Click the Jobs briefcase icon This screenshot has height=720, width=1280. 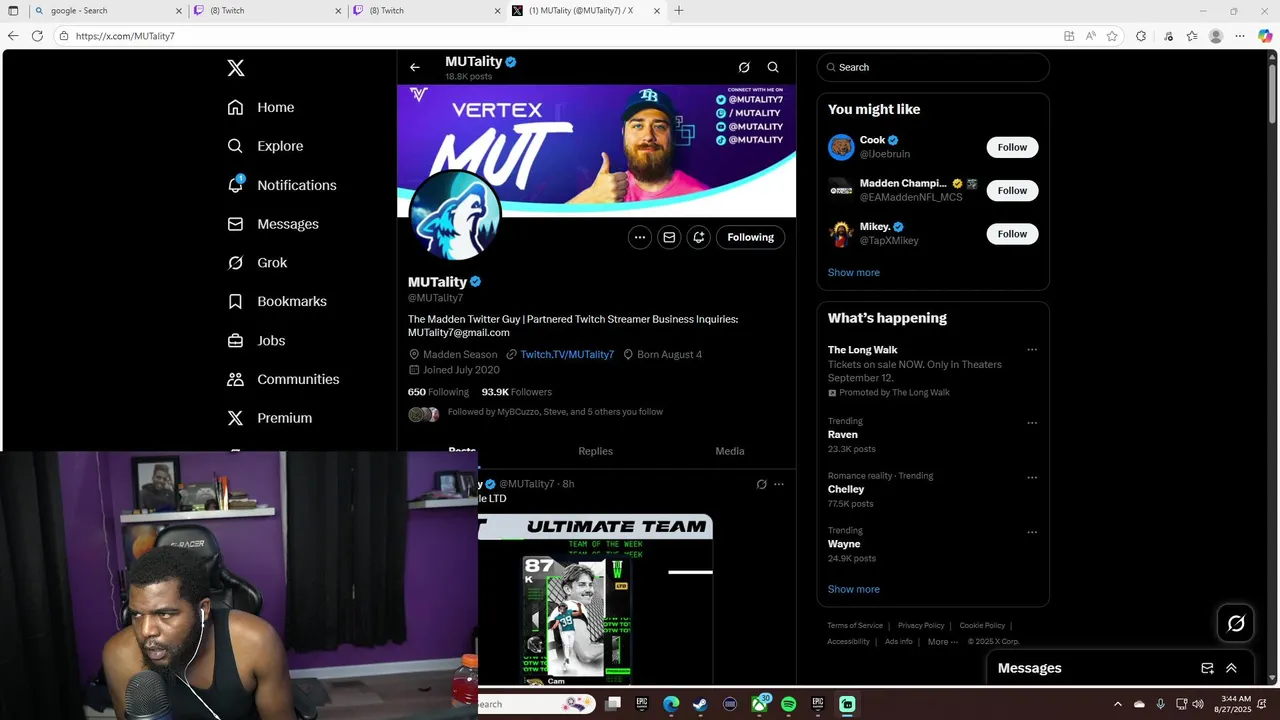[x=235, y=340]
